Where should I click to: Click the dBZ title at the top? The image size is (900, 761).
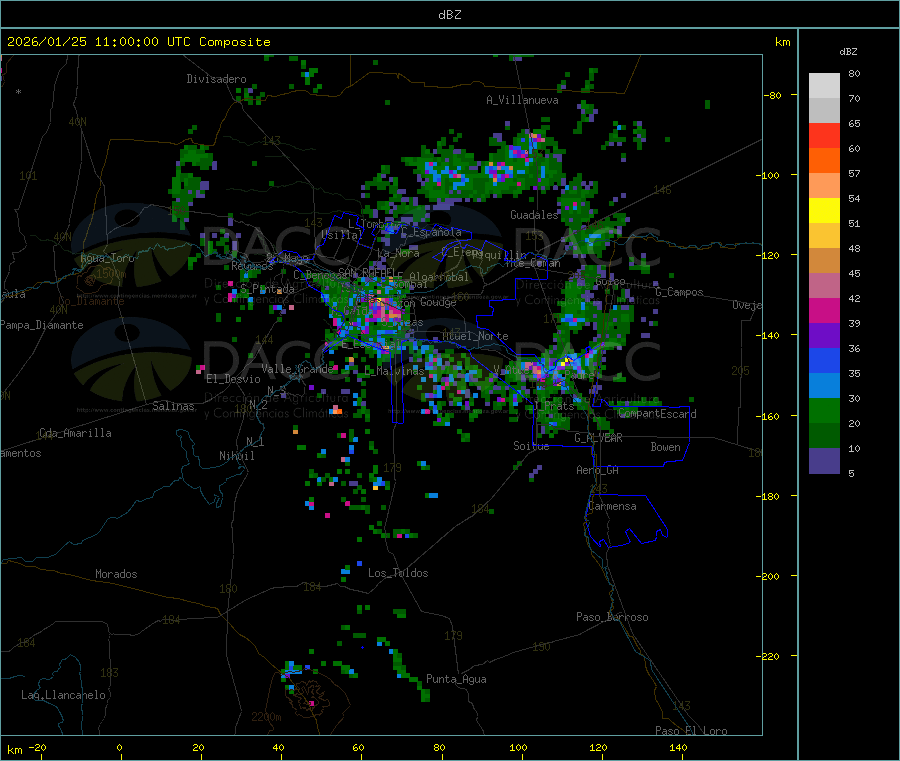click(449, 14)
